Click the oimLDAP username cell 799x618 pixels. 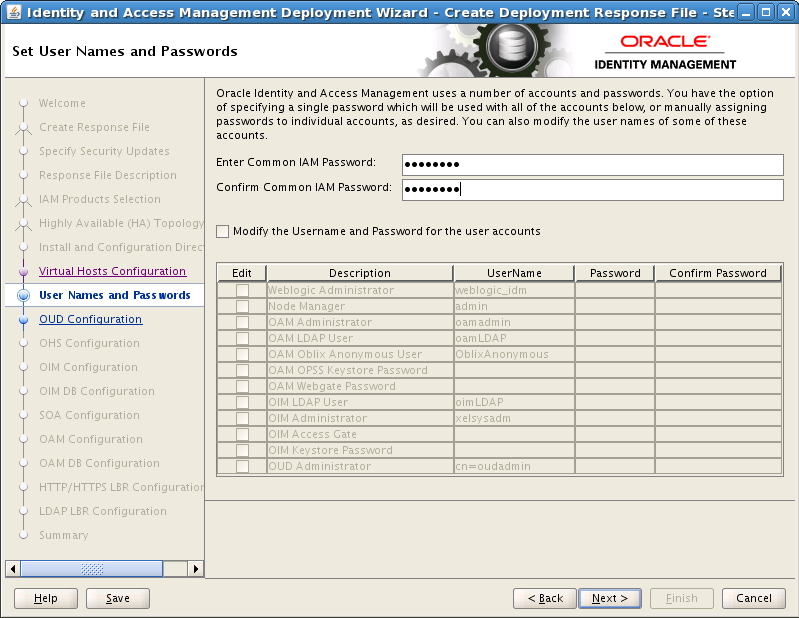[514, 402]
